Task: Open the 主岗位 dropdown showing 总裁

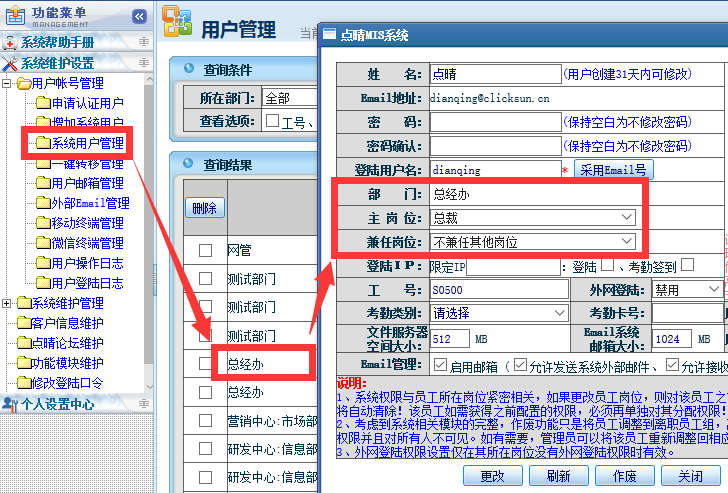Action: point(533,217)
